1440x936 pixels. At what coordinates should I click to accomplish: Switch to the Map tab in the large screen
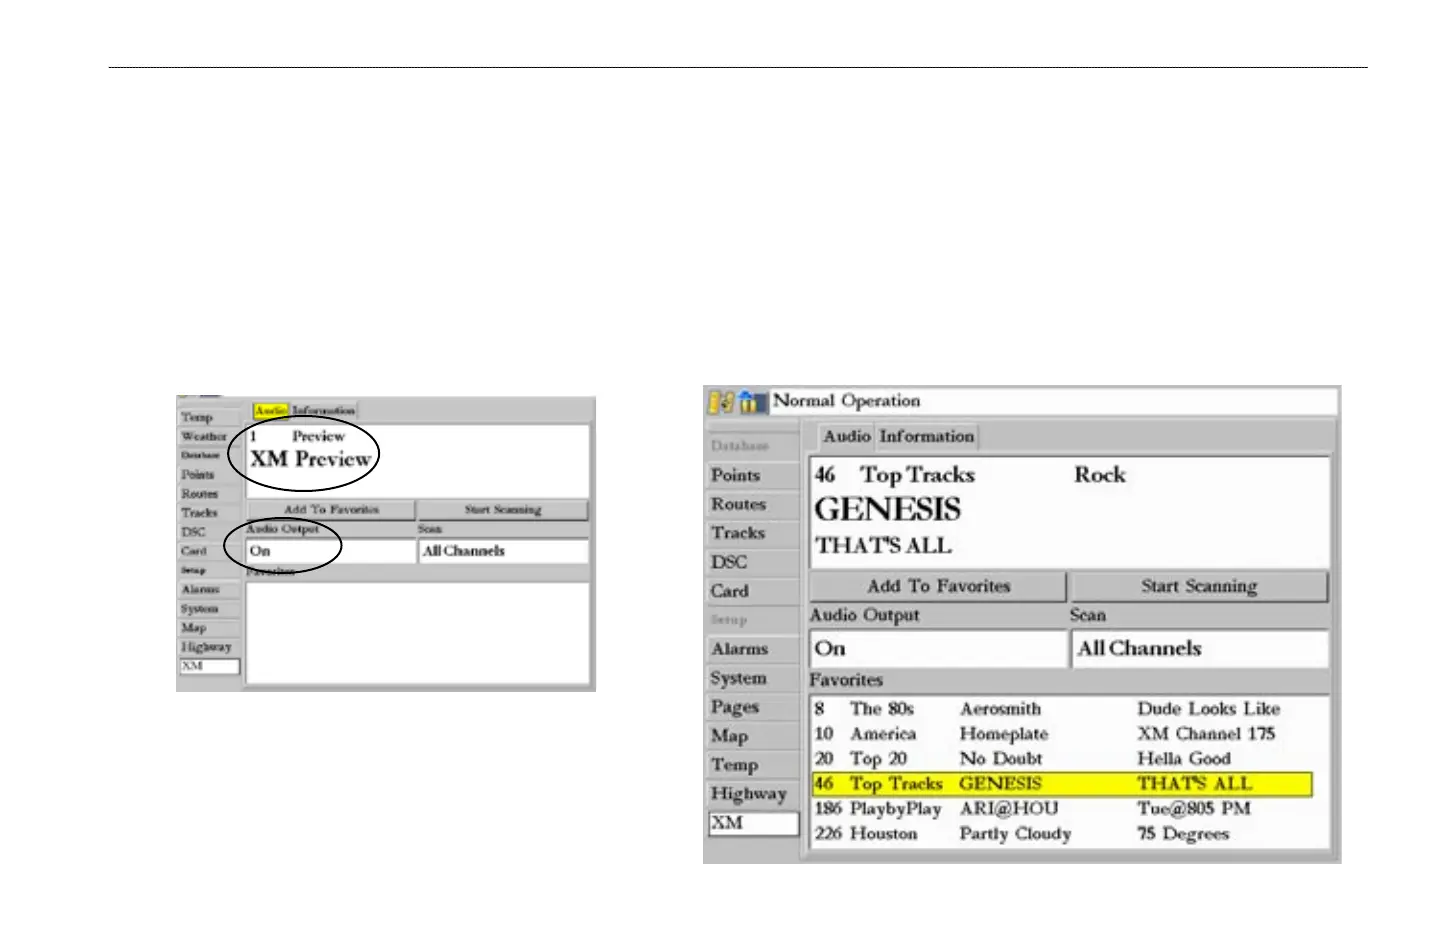[x=754, y=737]
